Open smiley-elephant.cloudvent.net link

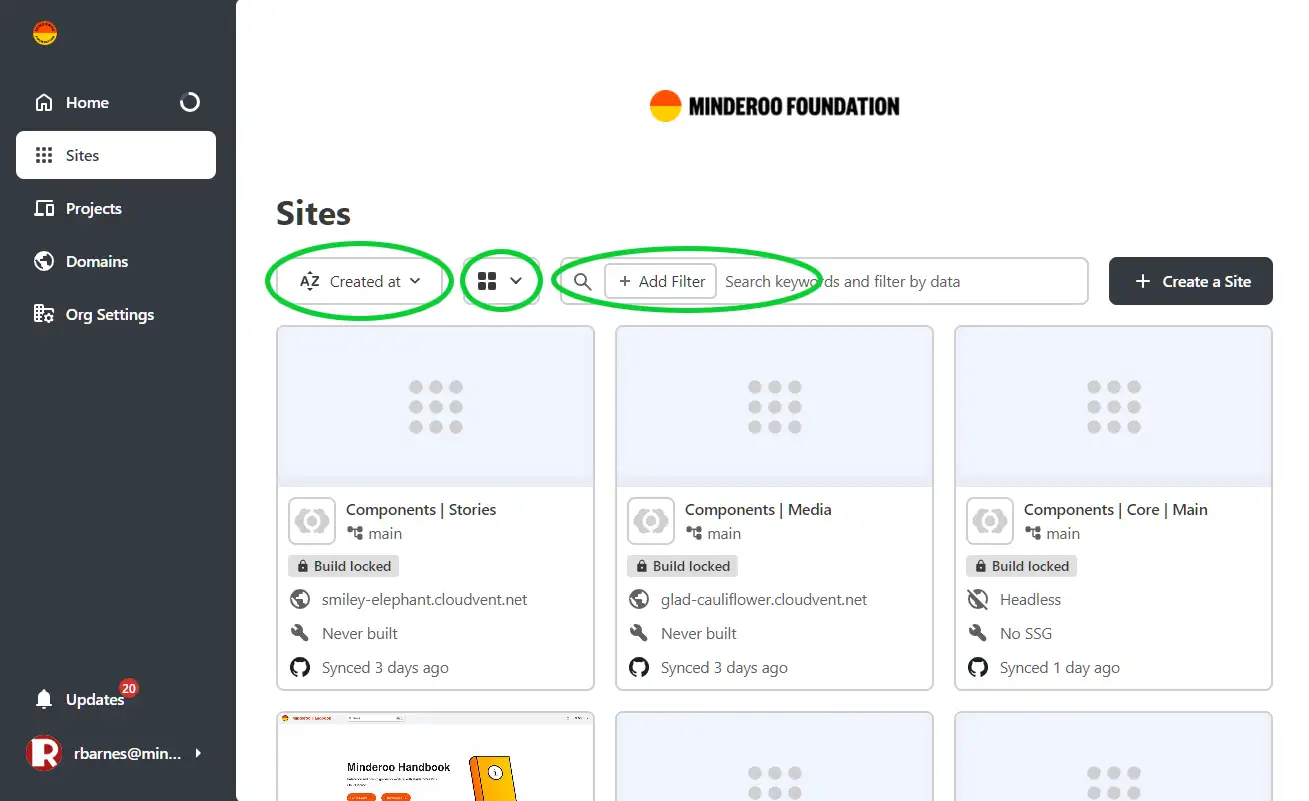424,600
